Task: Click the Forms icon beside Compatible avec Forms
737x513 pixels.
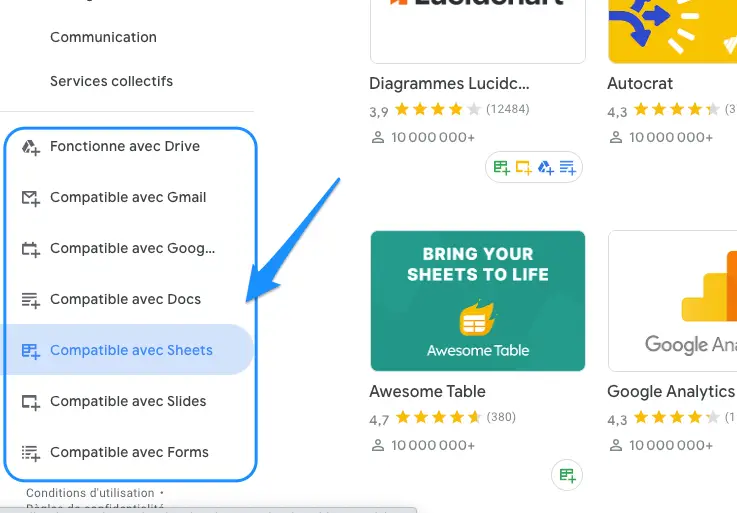Action: (31, 453)
